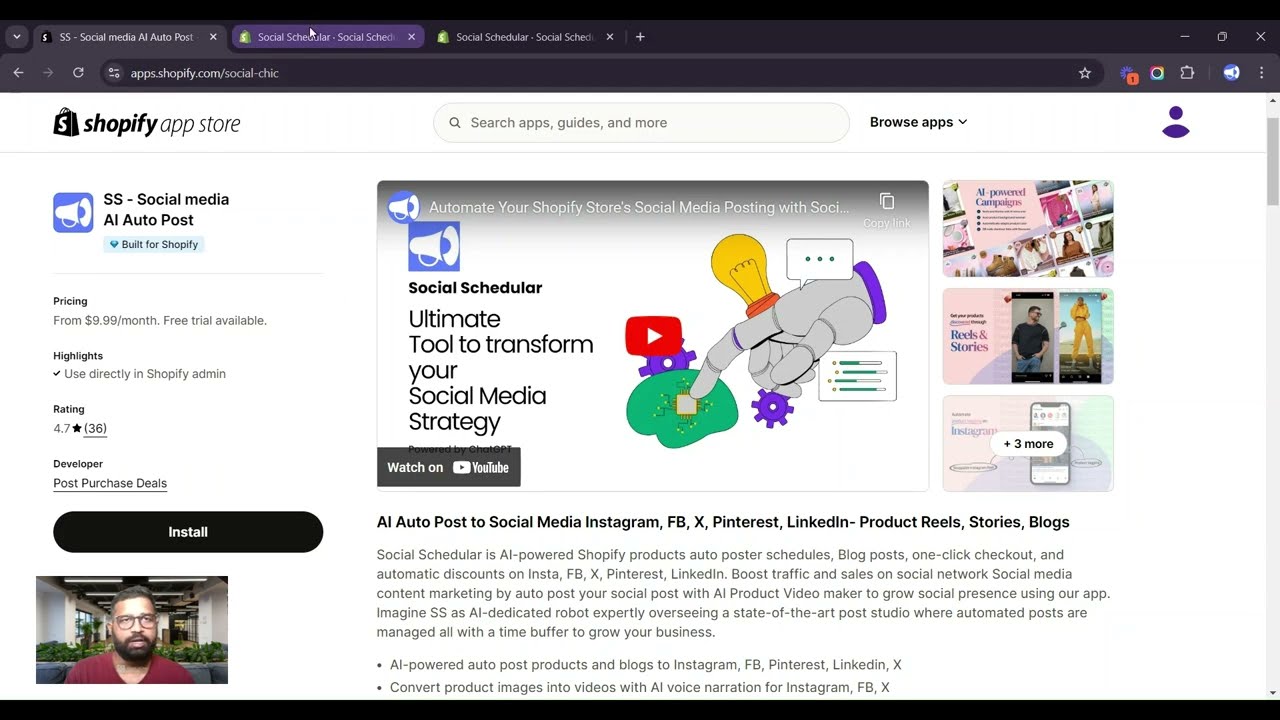Screen dimensions: 1280x720
Task: Click the address bar URL apps.shopify.com/social-chic
Action: [205, 73]
